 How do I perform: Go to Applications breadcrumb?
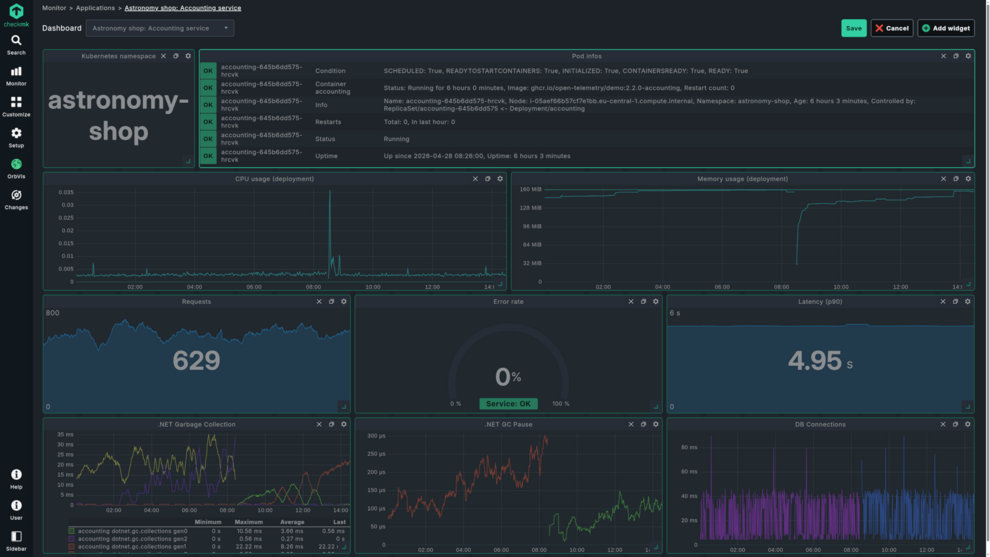point(95,8)
